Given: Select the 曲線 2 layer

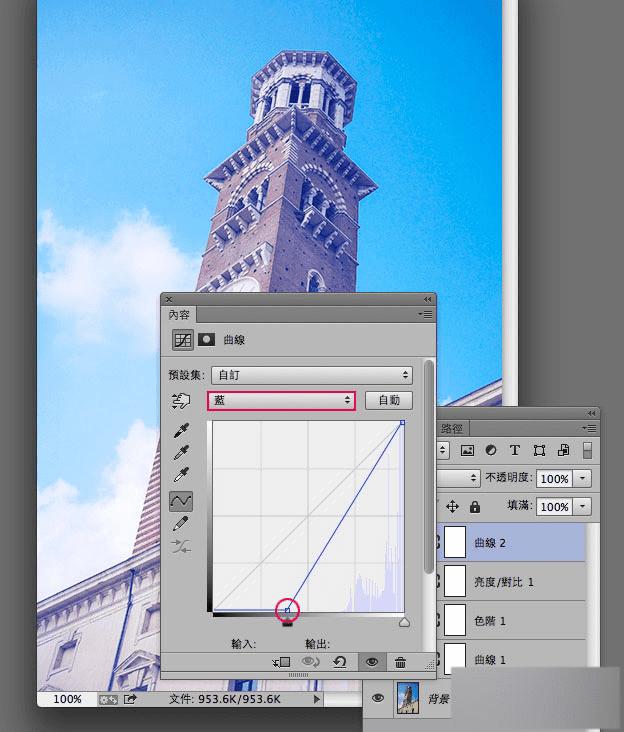Looking at the screenshot, I should 512,542.
